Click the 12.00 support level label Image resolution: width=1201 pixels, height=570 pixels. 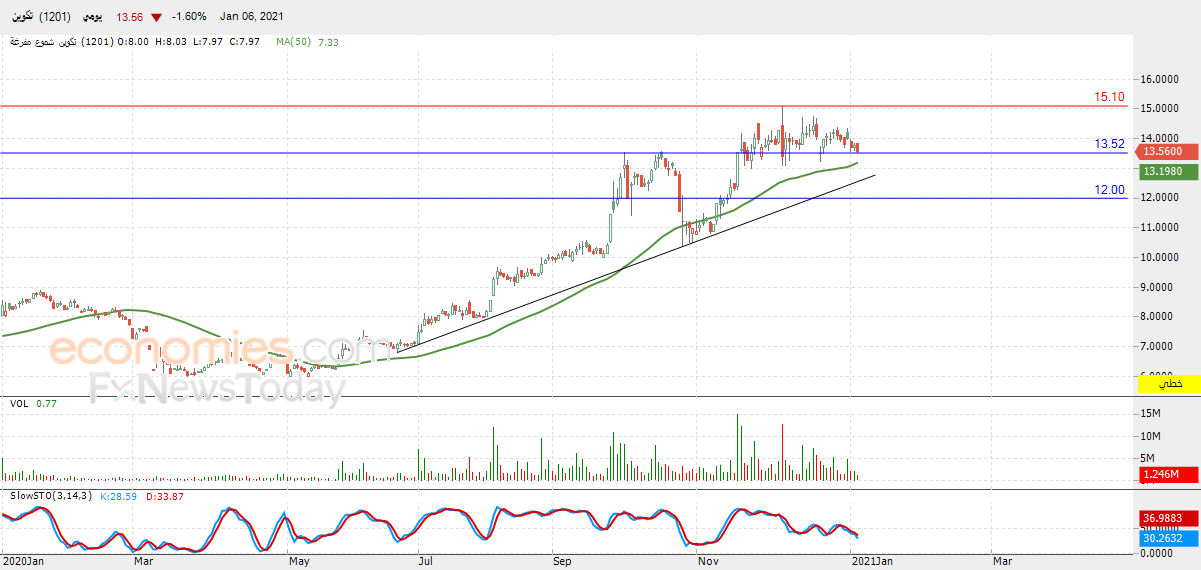tap(1109, 189)
